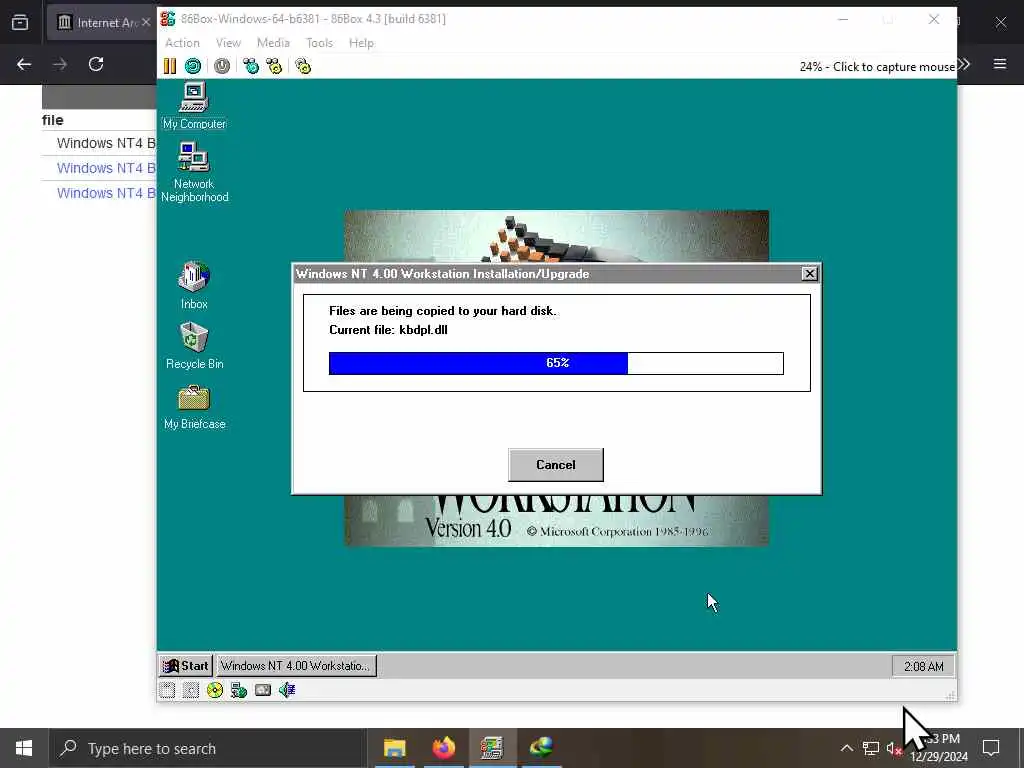
Task: Open host notification center icon
Action: pos(991,748)
